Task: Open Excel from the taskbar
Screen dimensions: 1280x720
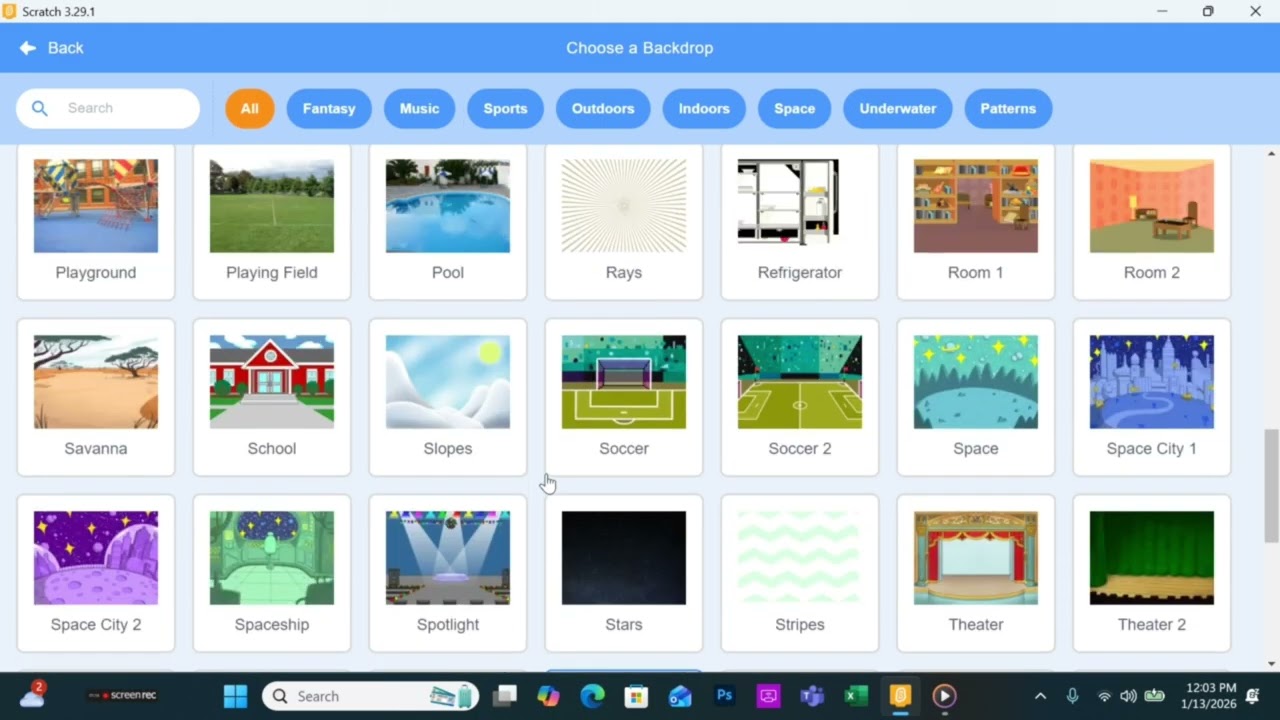Action: click(x=856, y=696)
